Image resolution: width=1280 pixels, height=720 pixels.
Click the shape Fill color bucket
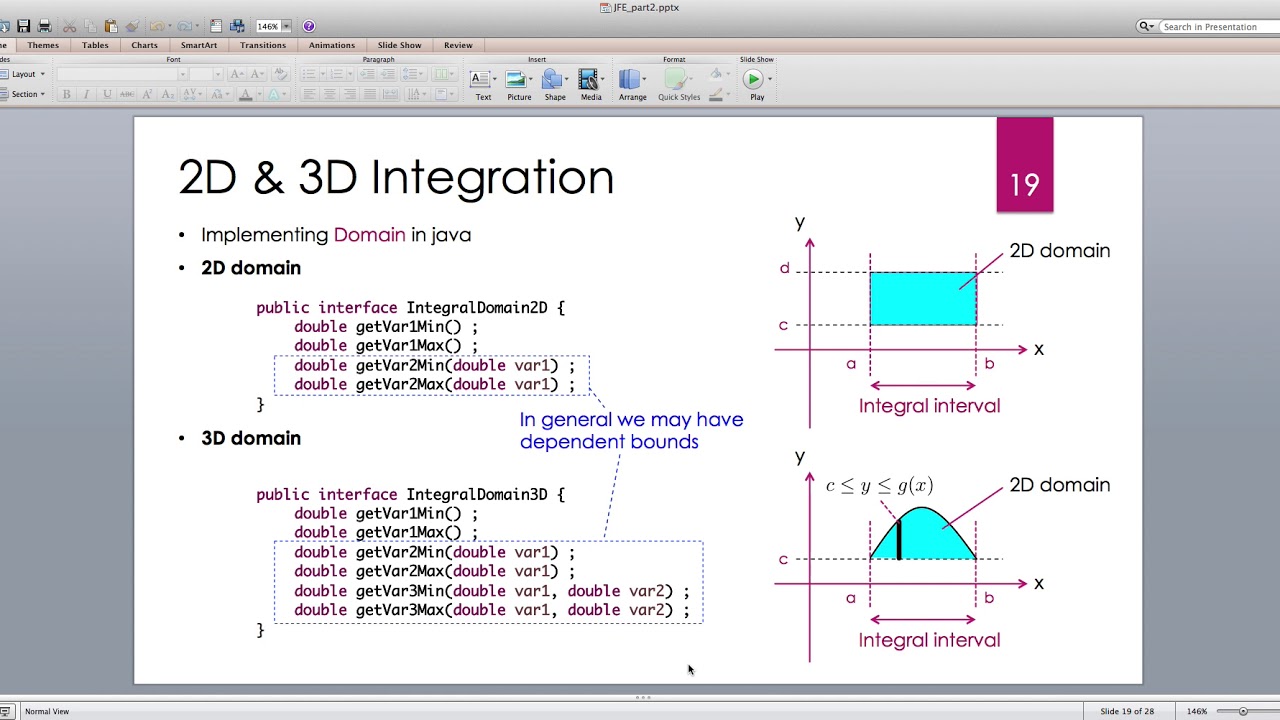715,75
